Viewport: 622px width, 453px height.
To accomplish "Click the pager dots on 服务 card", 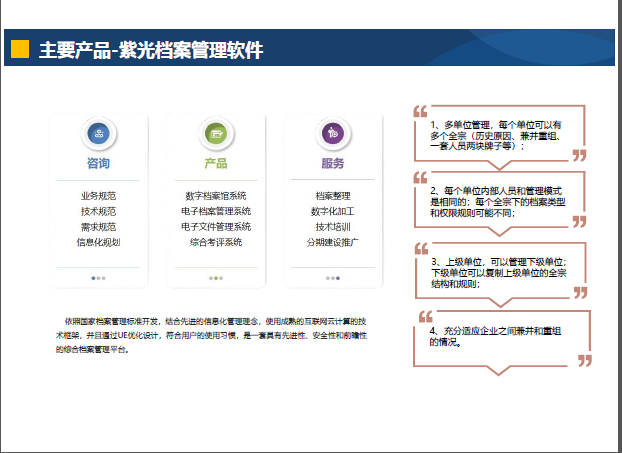I will (x=333, y=278).
